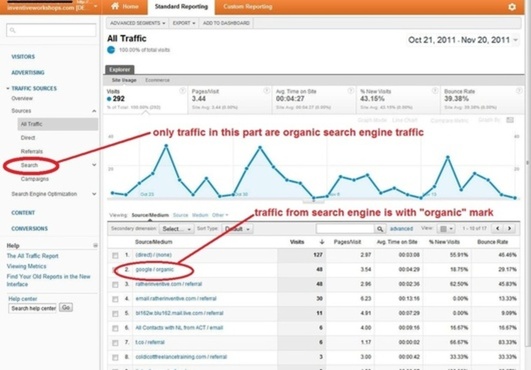Go to previous table page arrow
This screenshot has height=370, width=531.
(497, 228)
